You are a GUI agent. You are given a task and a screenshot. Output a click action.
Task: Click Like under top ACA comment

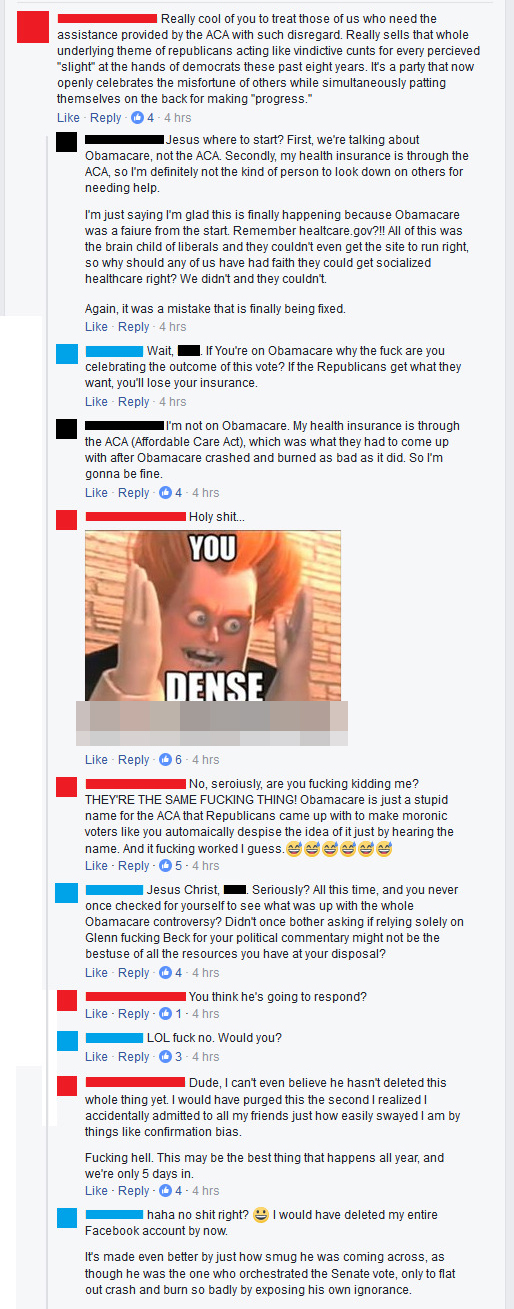tap(68, 118)
